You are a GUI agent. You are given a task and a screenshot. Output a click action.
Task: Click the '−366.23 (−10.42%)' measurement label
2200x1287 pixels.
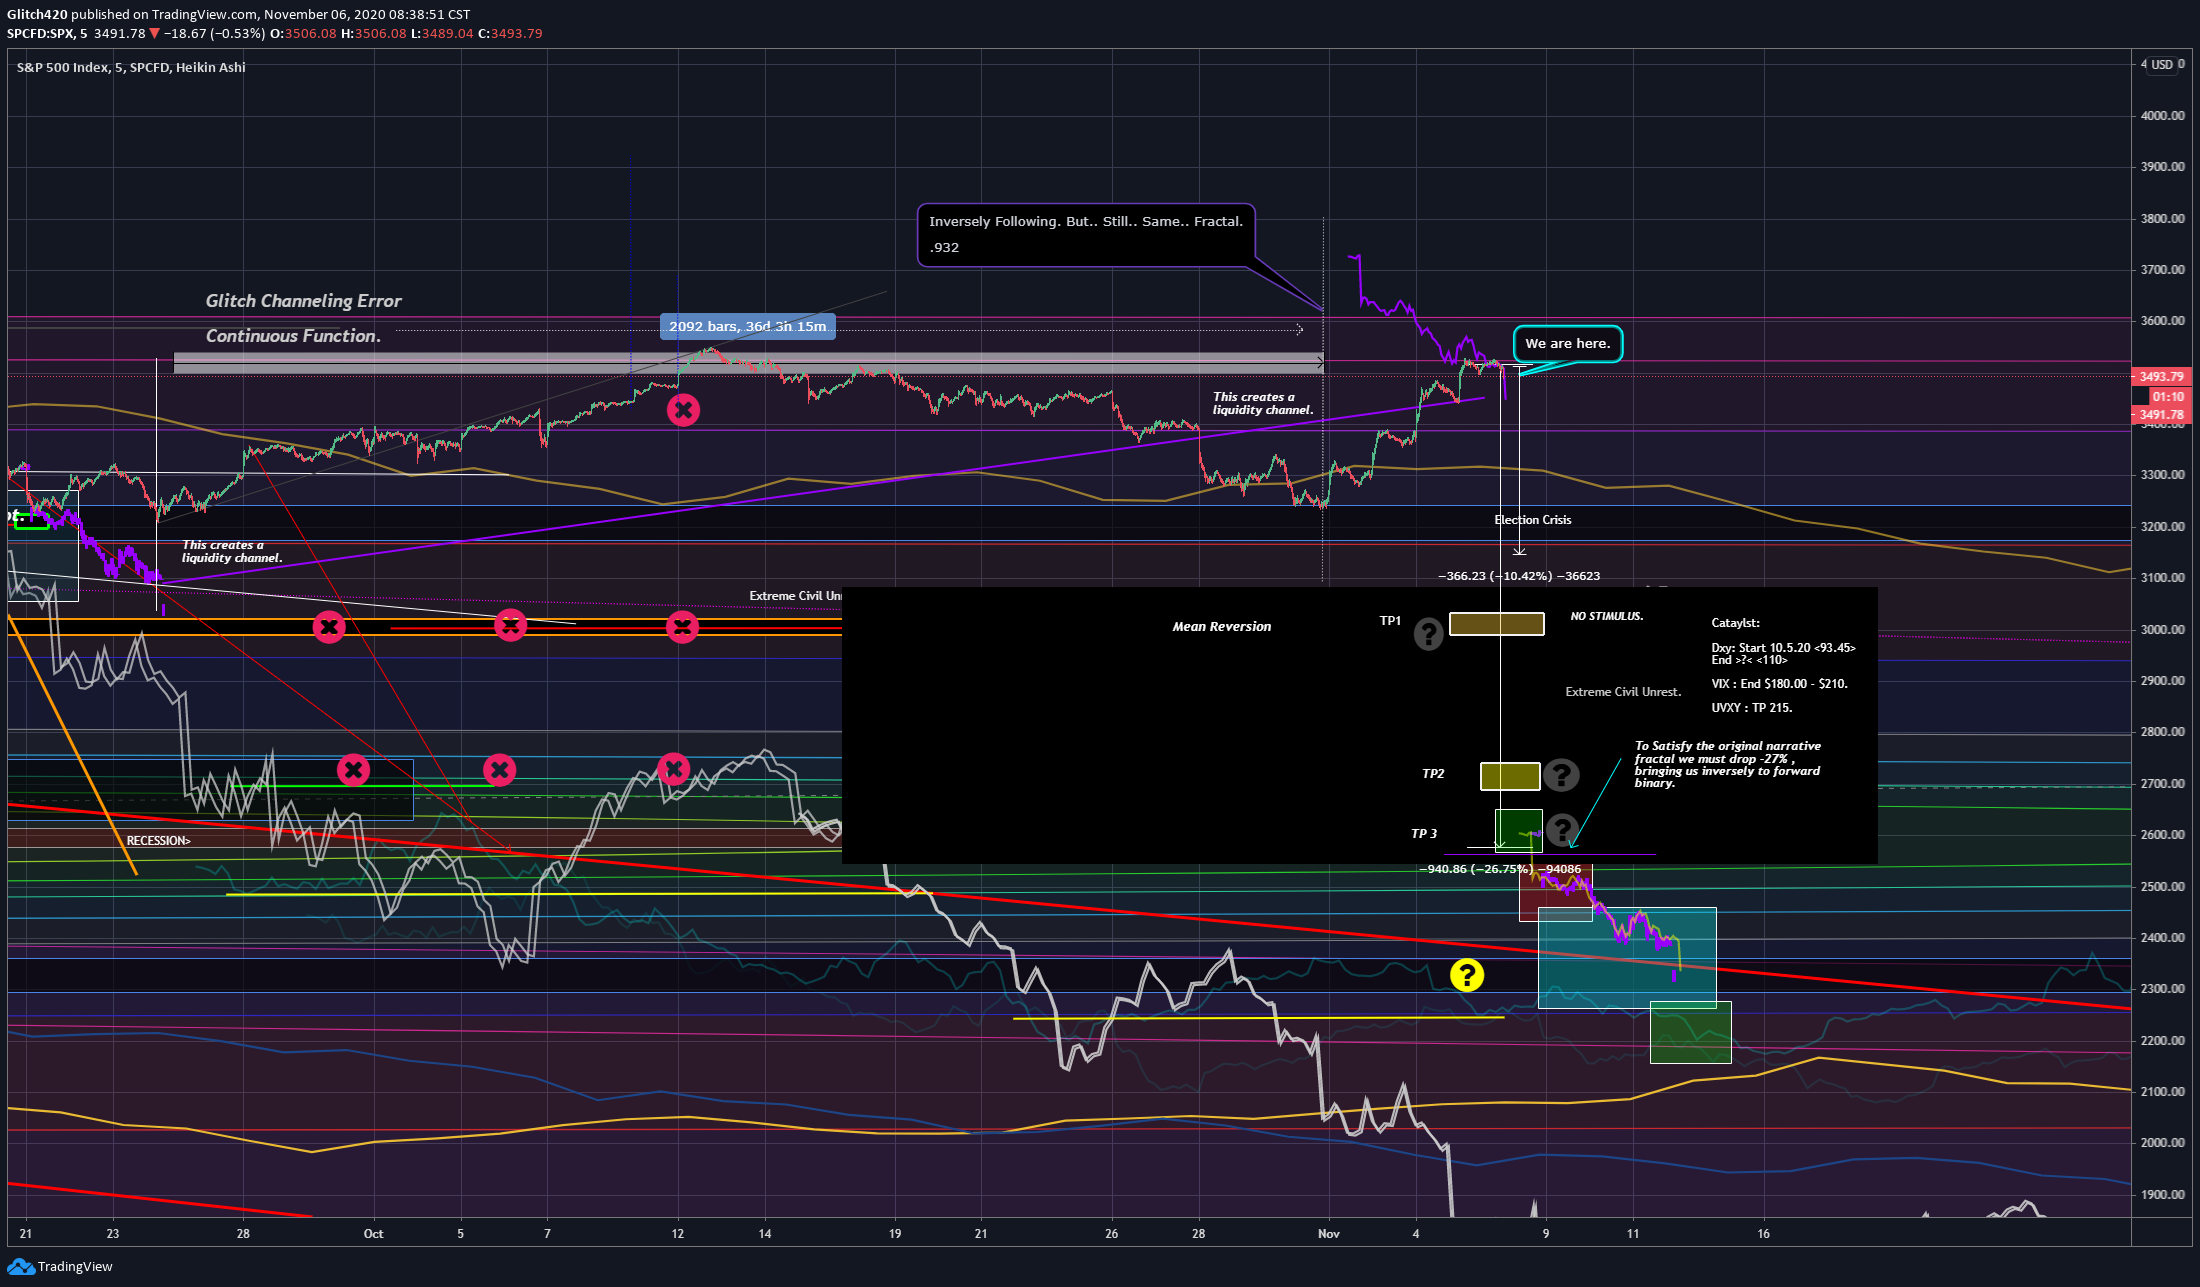pyautogui.click(x=1519, y=576)
